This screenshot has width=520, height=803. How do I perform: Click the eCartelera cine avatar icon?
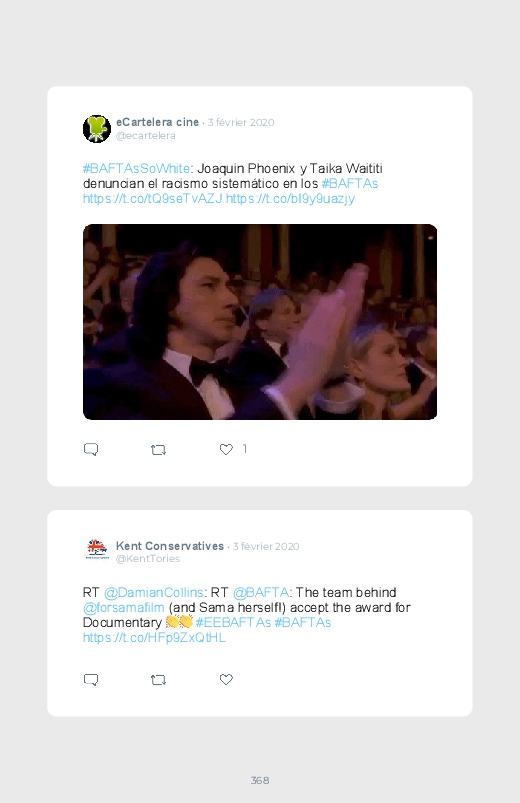(97, 129)
